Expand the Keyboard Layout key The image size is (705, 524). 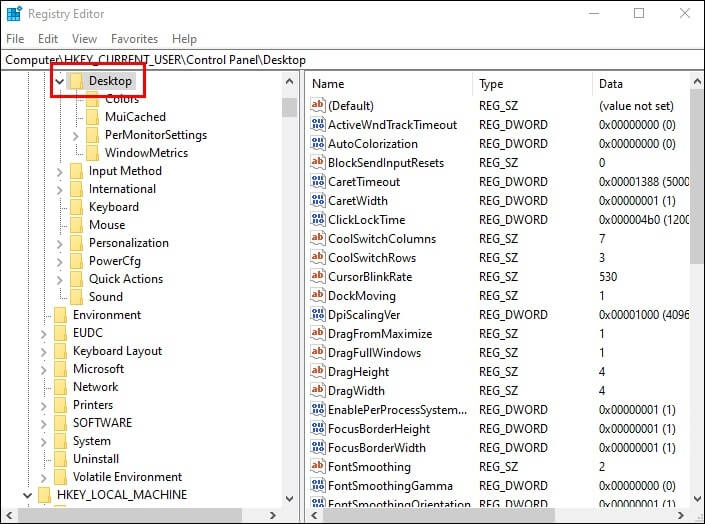click(43, 351)
